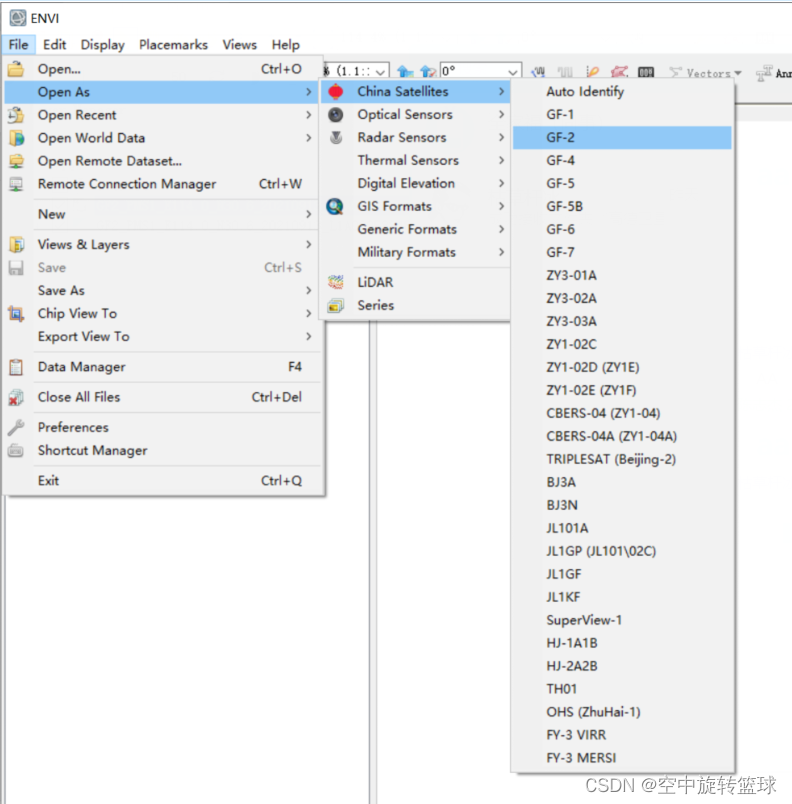792x804 pixels.
Task: Expand the Digital Elevation submenu
Action: click(x=416, y=184)
